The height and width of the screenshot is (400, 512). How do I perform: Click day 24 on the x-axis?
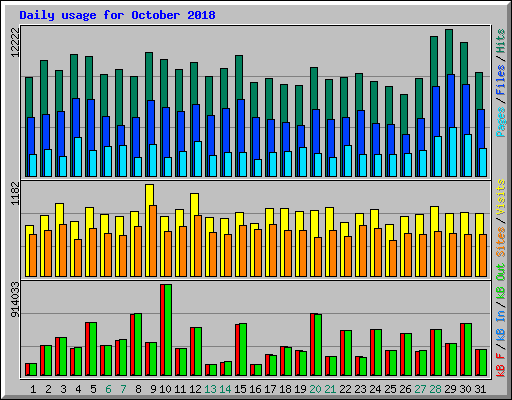[x=375, y=389]
